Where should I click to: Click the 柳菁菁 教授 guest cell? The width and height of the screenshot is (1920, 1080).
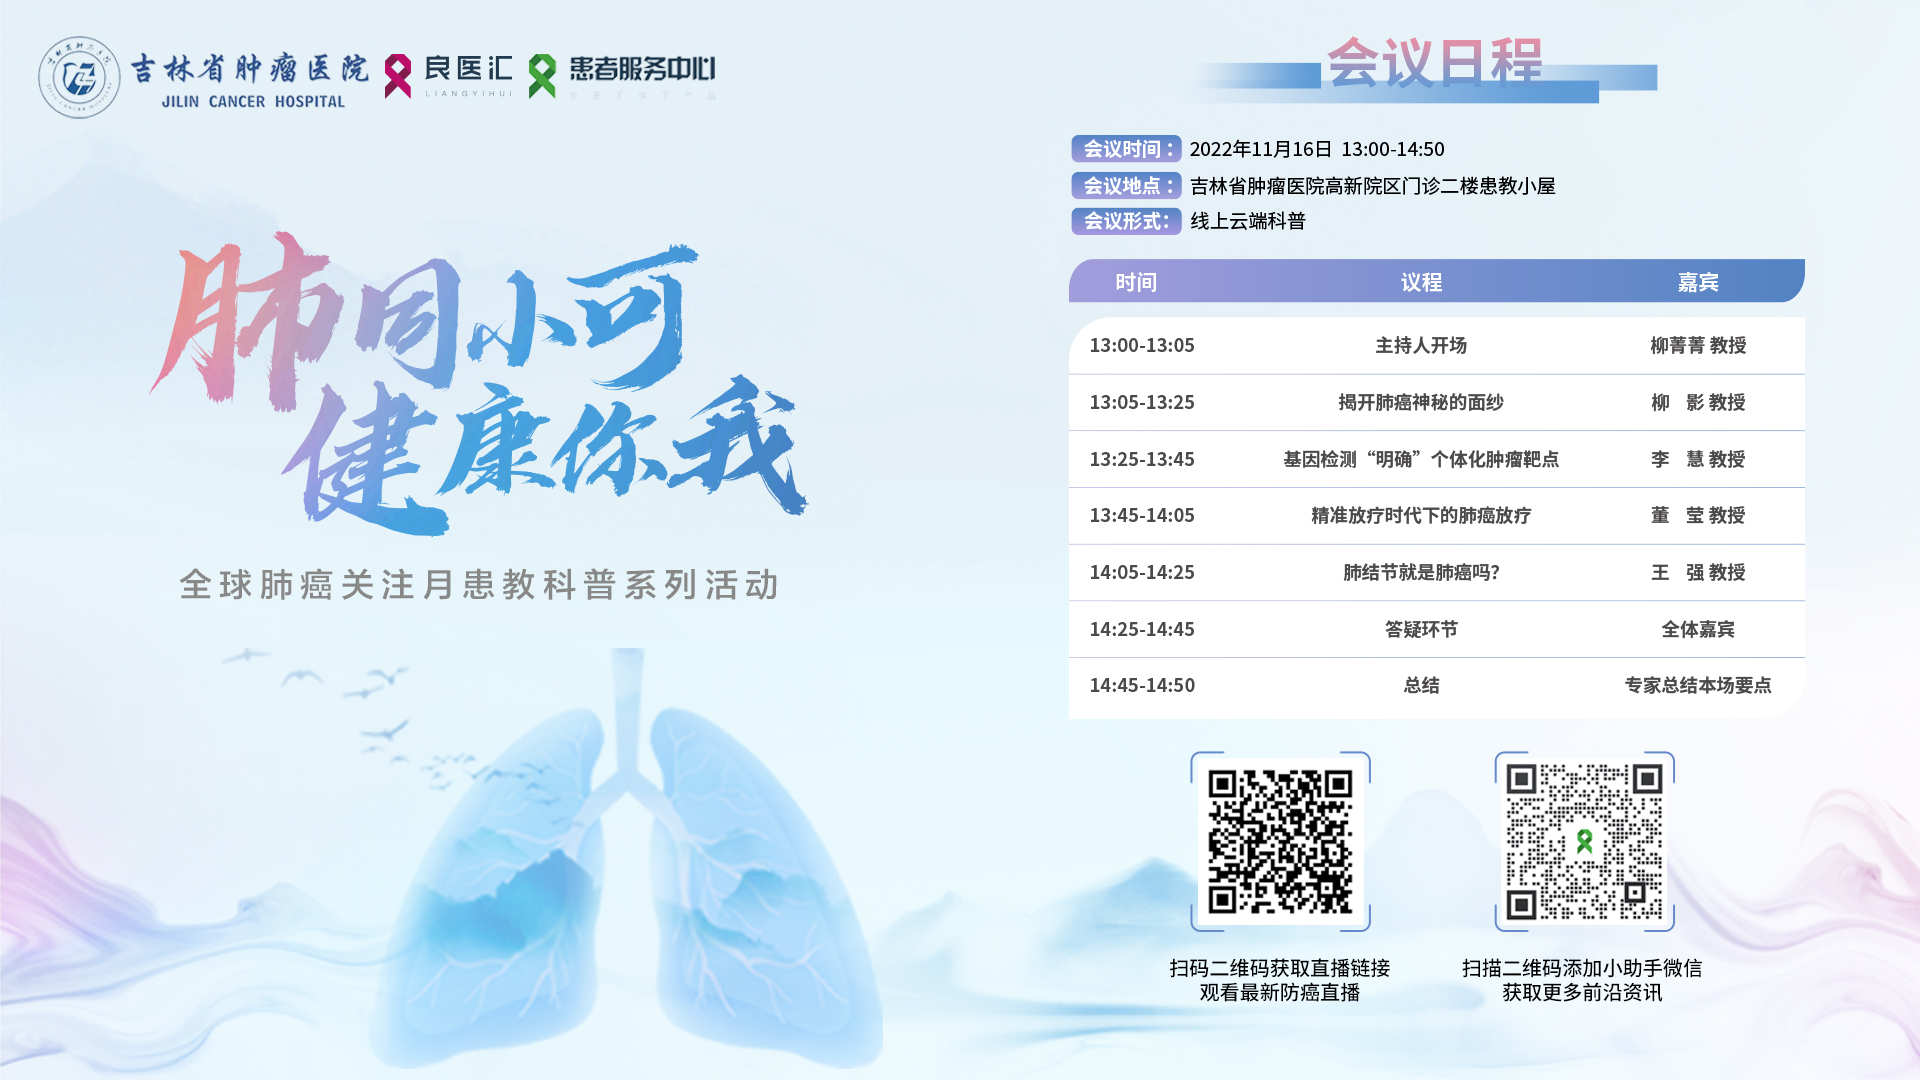coord(1698,345)
